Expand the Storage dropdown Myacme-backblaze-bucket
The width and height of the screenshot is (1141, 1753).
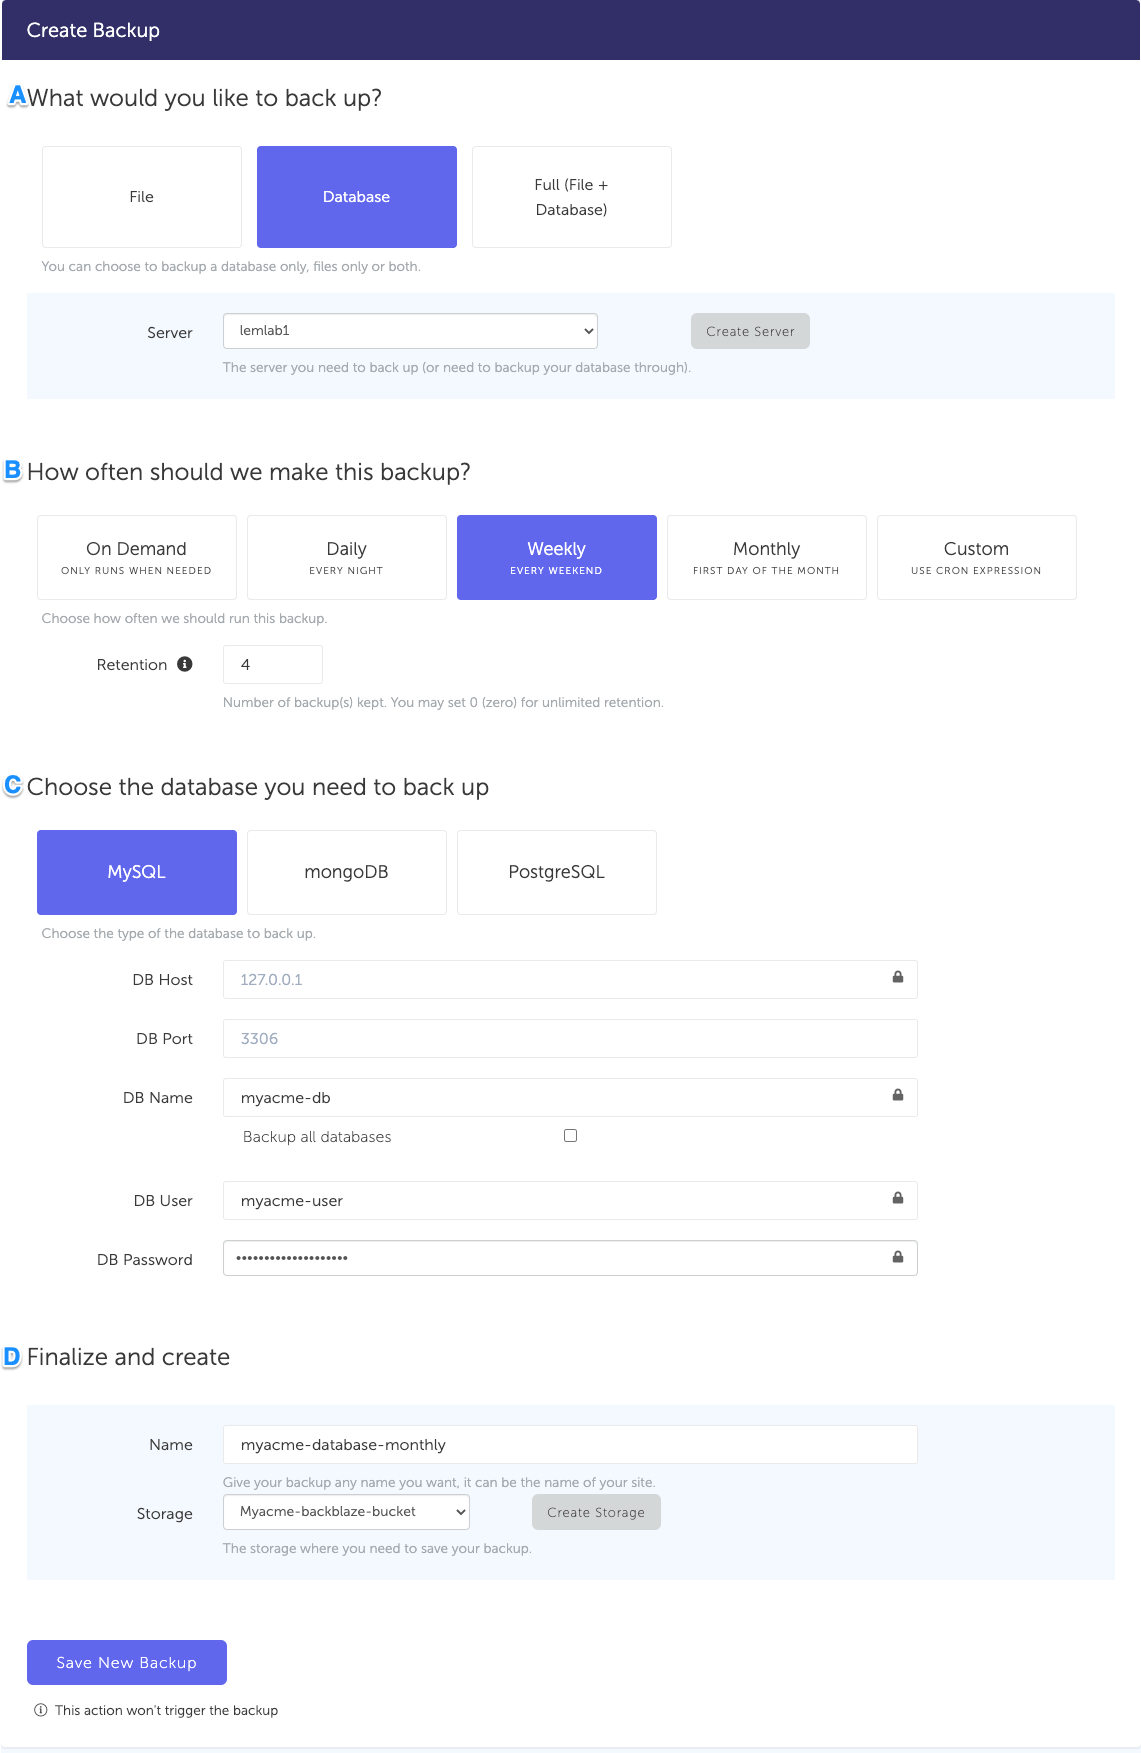(346, 1512)
